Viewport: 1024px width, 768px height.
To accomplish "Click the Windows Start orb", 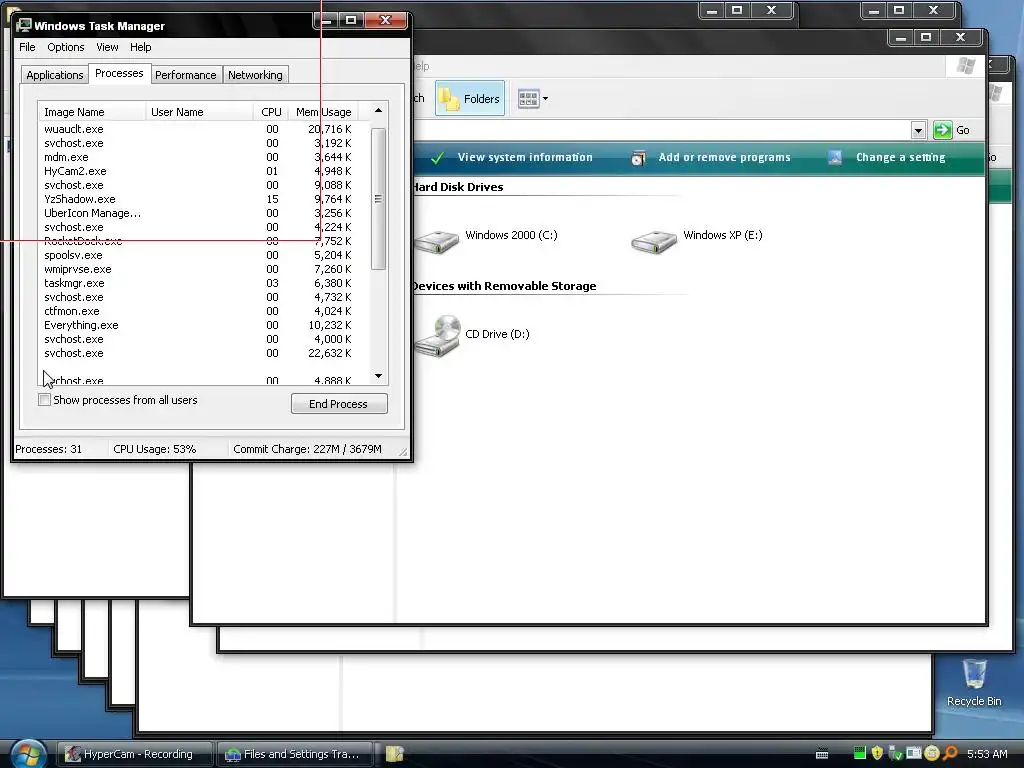I will 27,754.
